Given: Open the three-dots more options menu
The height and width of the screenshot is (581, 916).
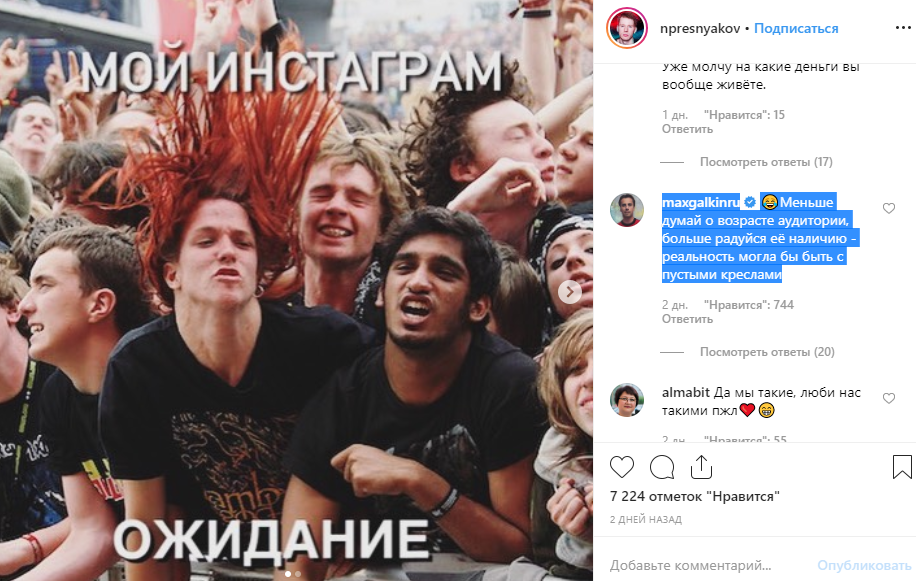Looking at the screenshot, I should tap(903, 28).
